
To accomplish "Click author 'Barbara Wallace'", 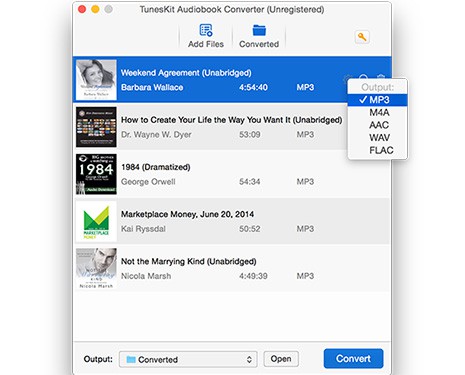I will [x=152, y=88].
